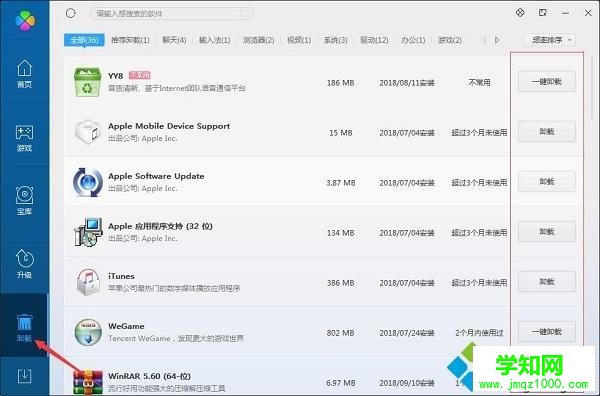Open the 升级 upgrade section
Image resolution: width=600 pixels, height=396 pixels.
pos(24,264)
